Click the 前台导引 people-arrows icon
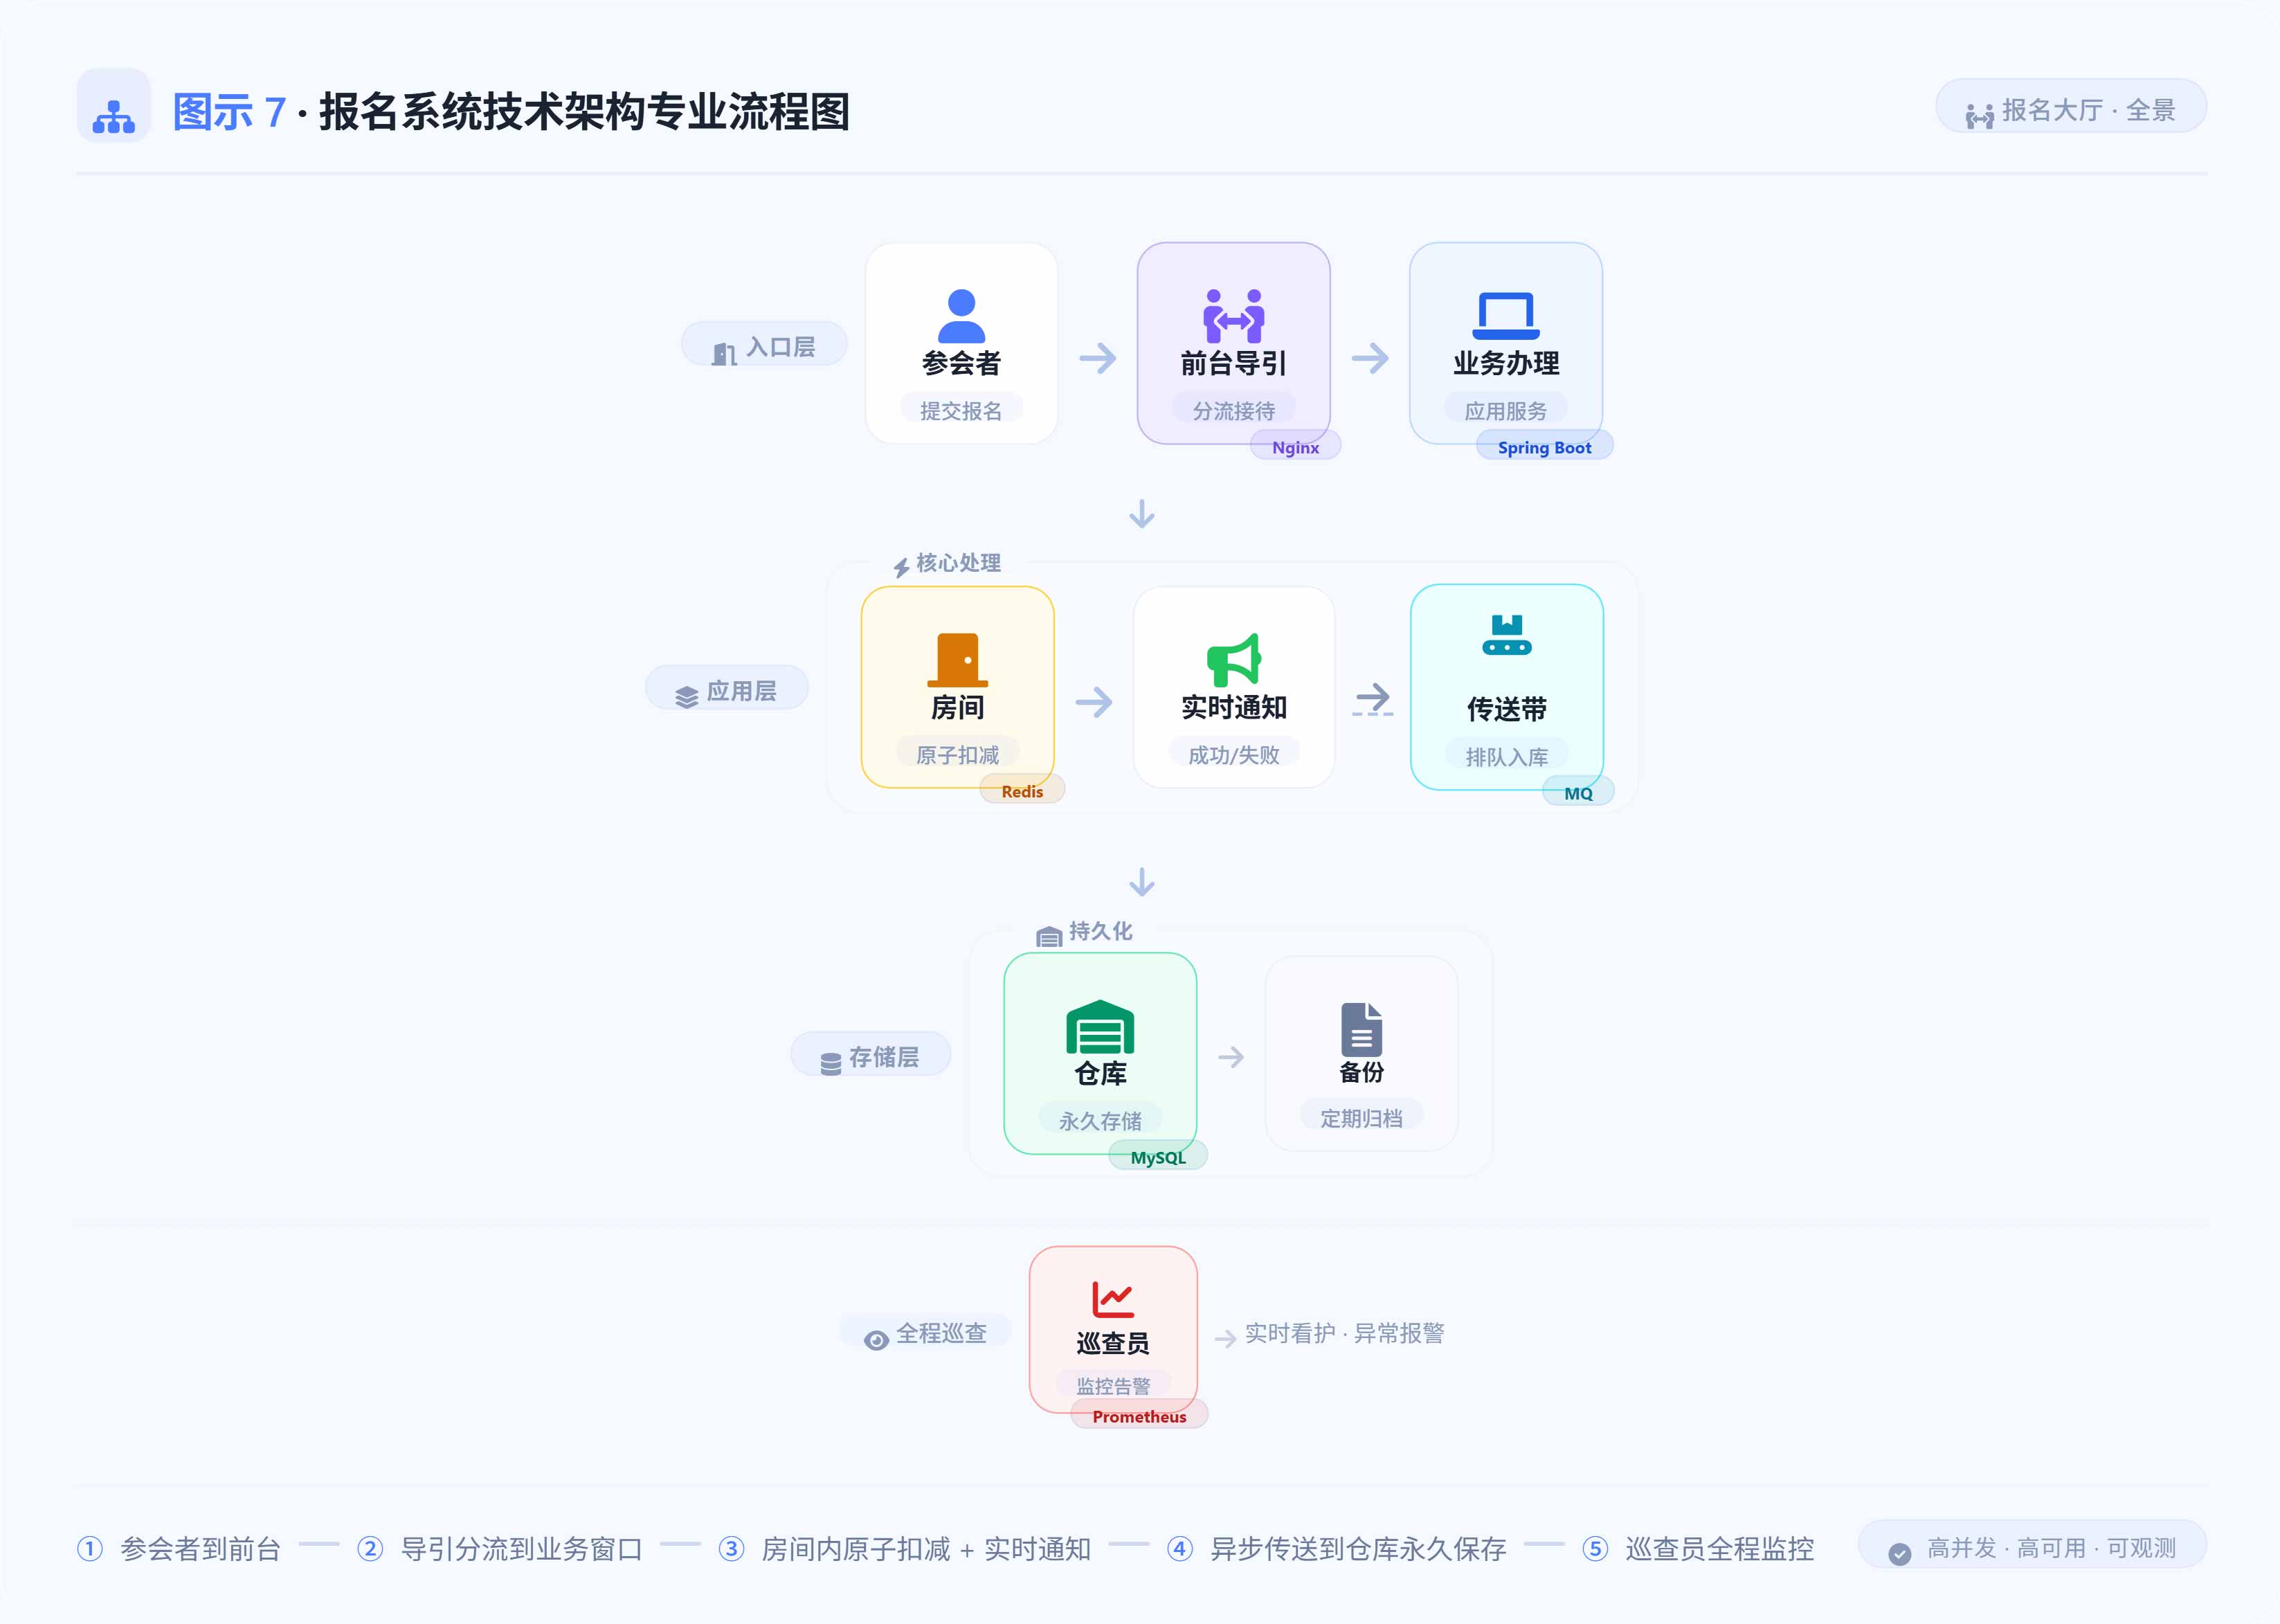Viewport: 2280px width, 1624px height. point(1233,316)
